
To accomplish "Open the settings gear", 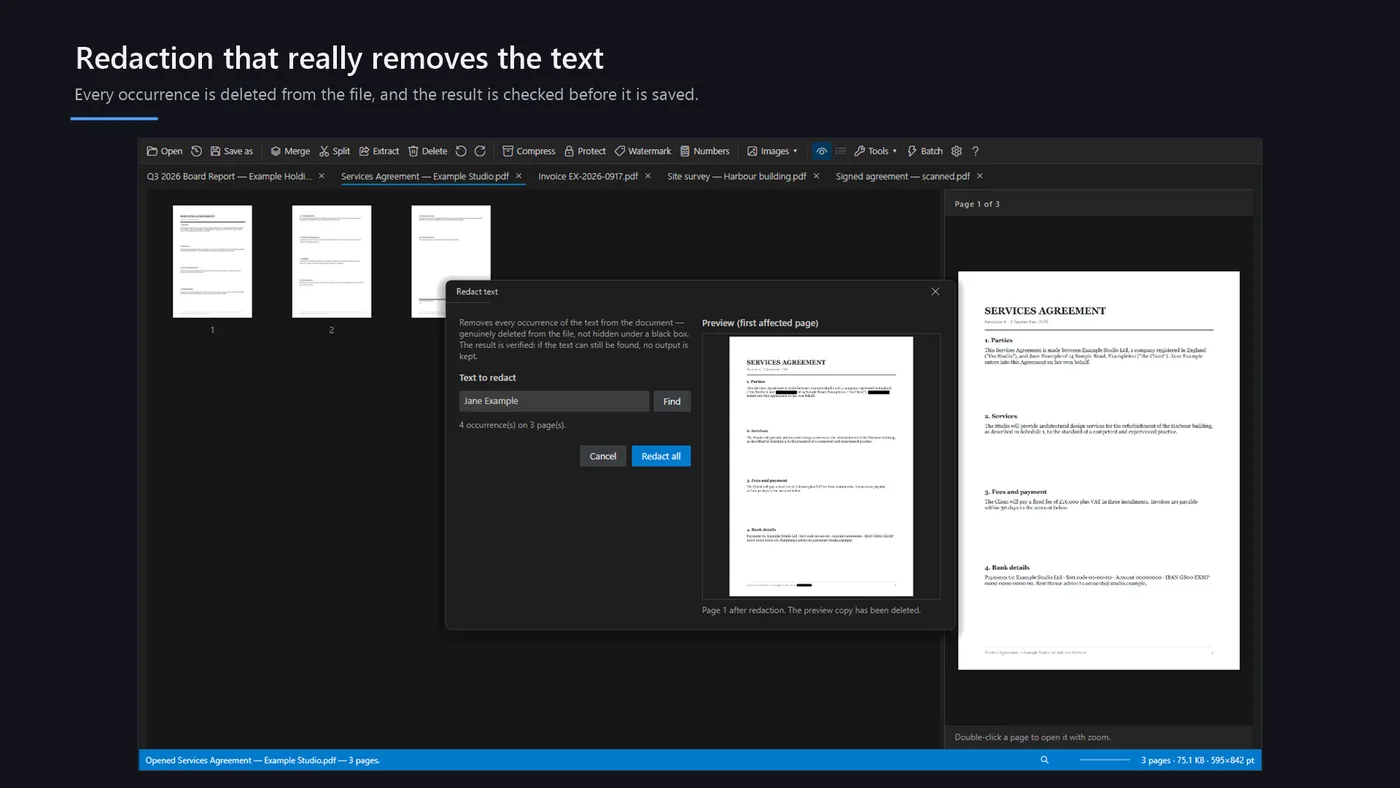I will (x=957, y=151).
